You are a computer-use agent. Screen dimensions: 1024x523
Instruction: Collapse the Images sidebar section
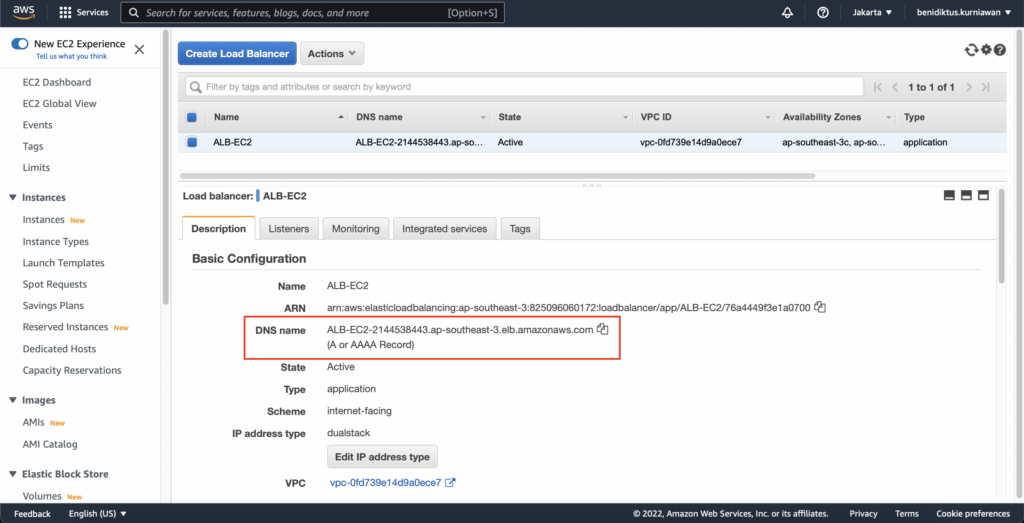pos(13,400)
